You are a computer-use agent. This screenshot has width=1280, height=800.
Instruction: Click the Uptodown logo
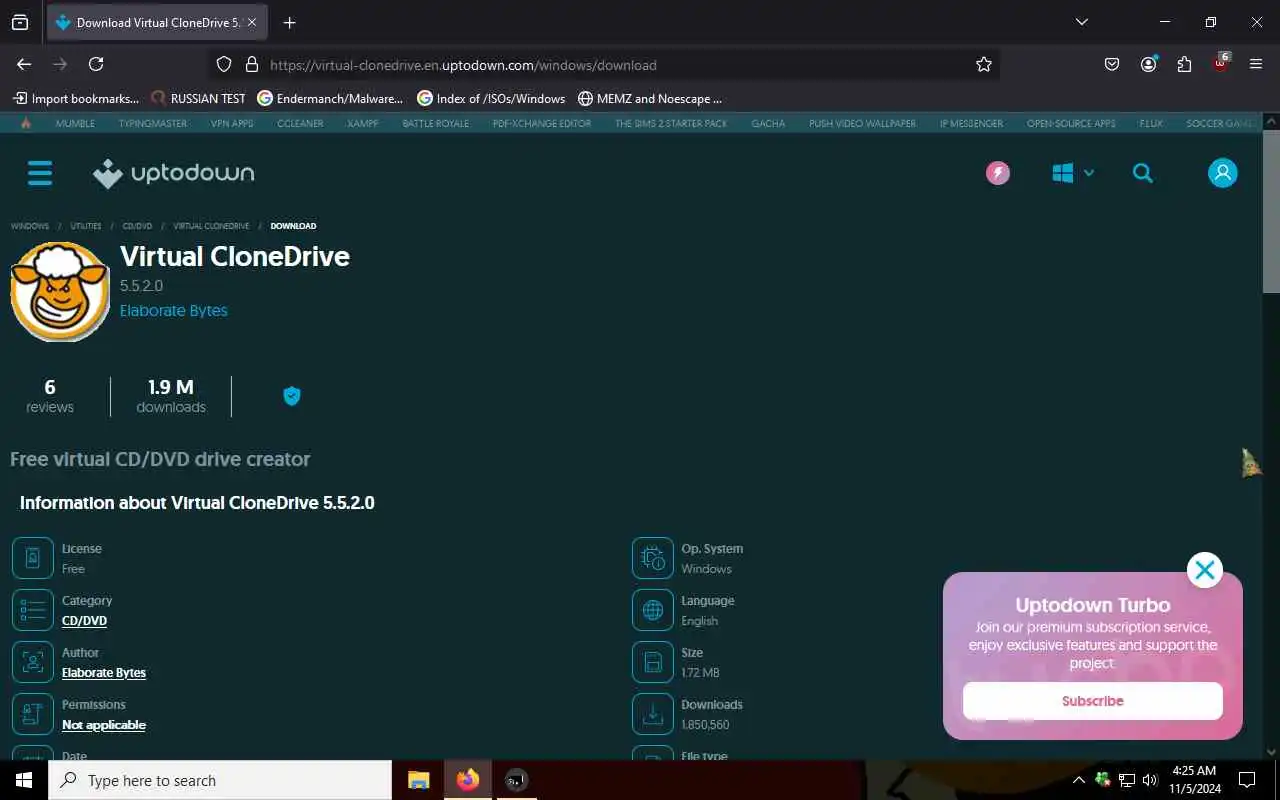click(173, 173)
